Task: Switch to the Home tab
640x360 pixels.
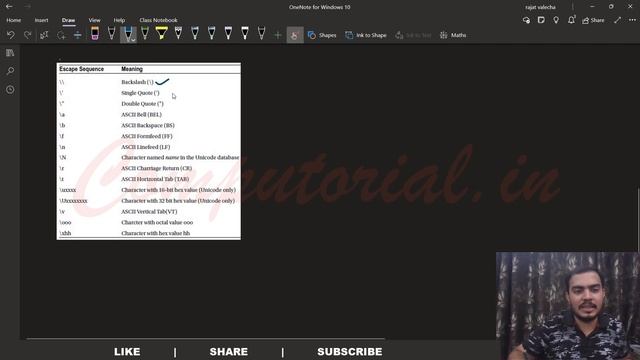Action: pyautogui.click(x=13, y=20)
